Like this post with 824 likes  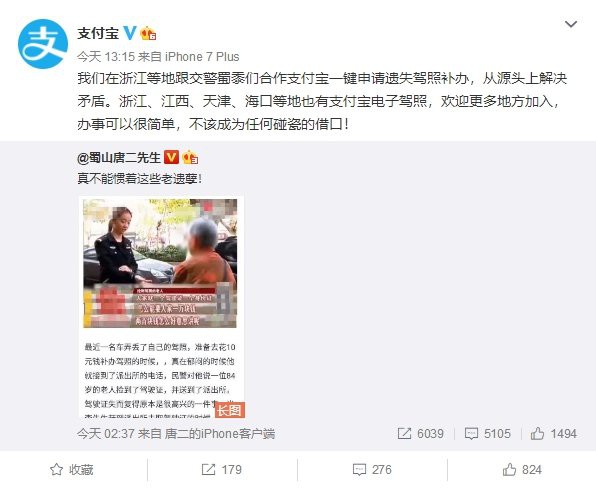point(522,470)
